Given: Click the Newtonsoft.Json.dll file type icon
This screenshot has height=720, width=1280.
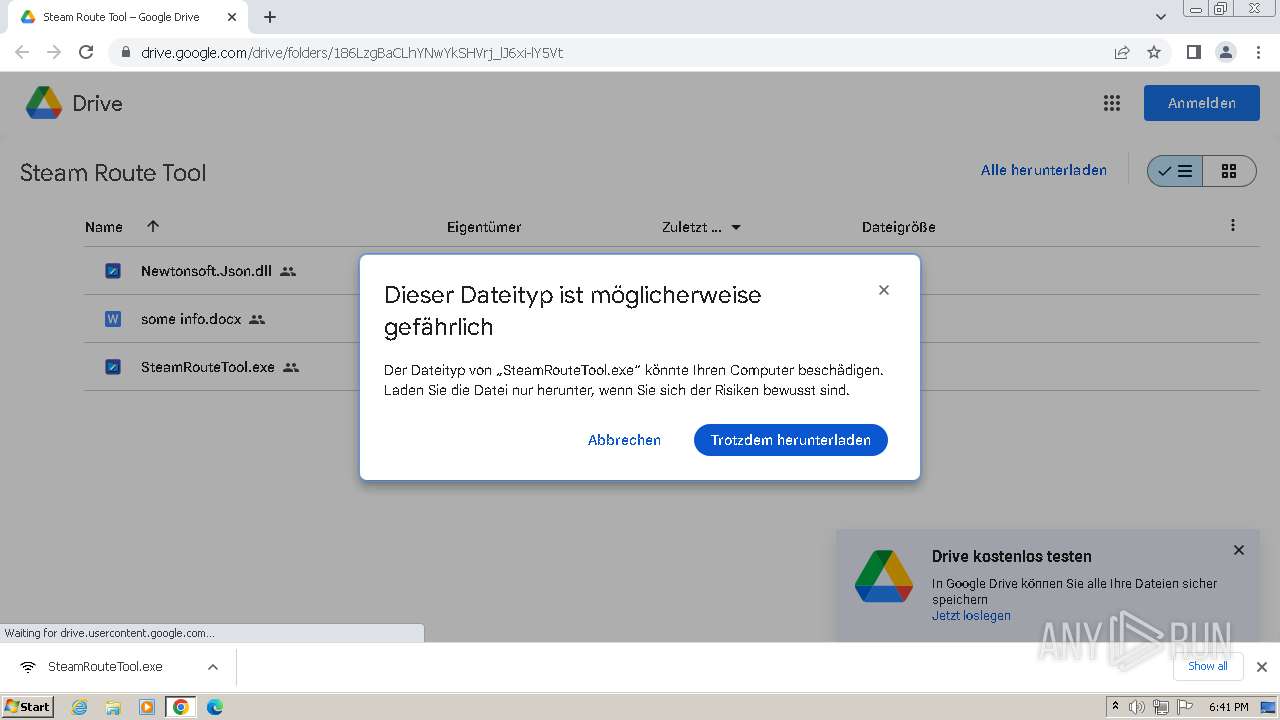Looking at the screenshot, I should click(113, 271).
